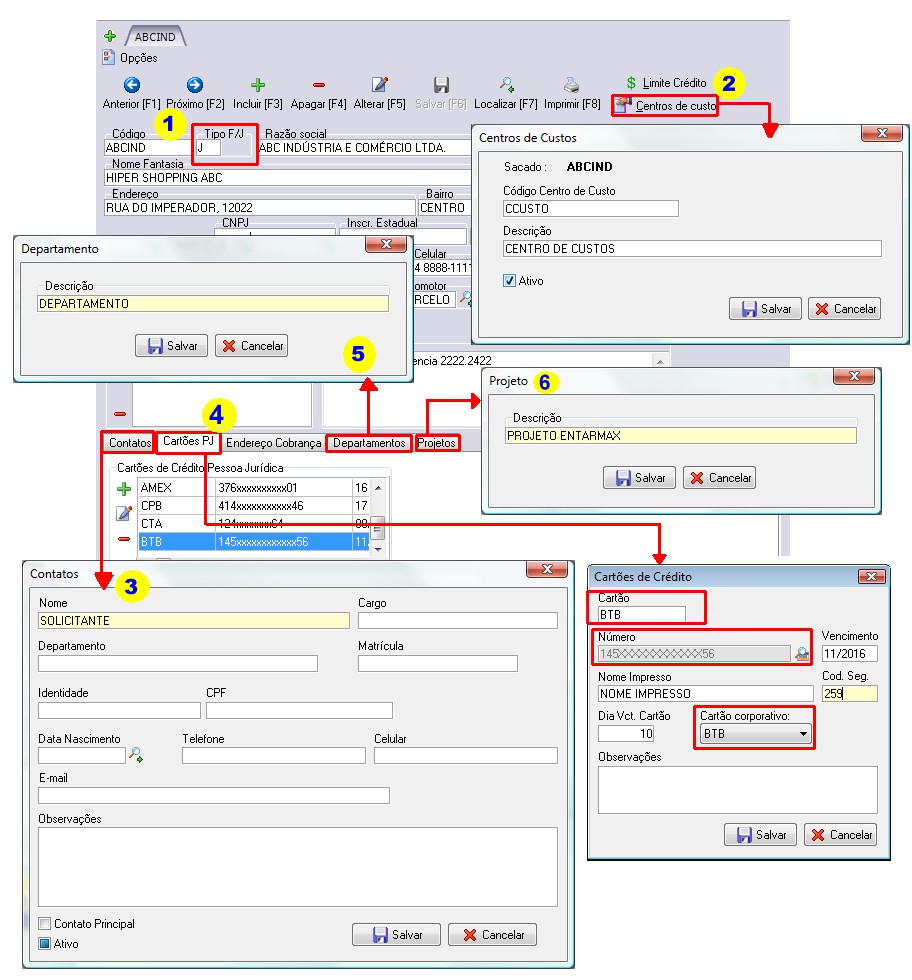Toggle Ativo checkbox in Contatos dialog

pos(44,944)
